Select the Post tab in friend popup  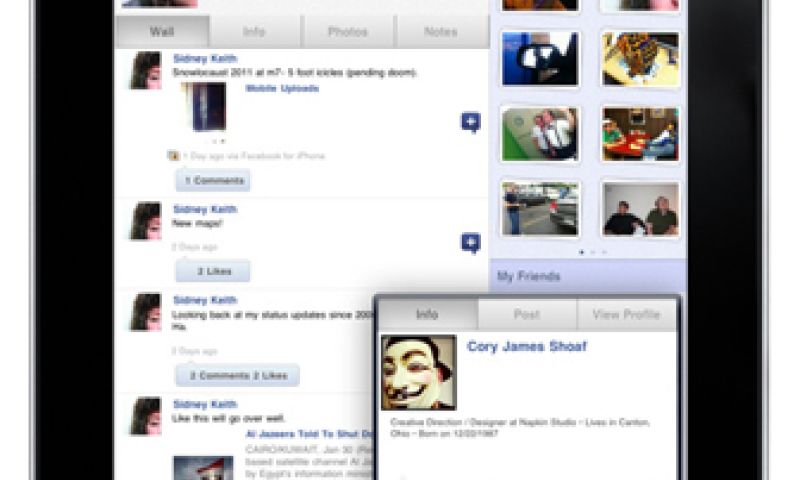(x=527, y=314)
